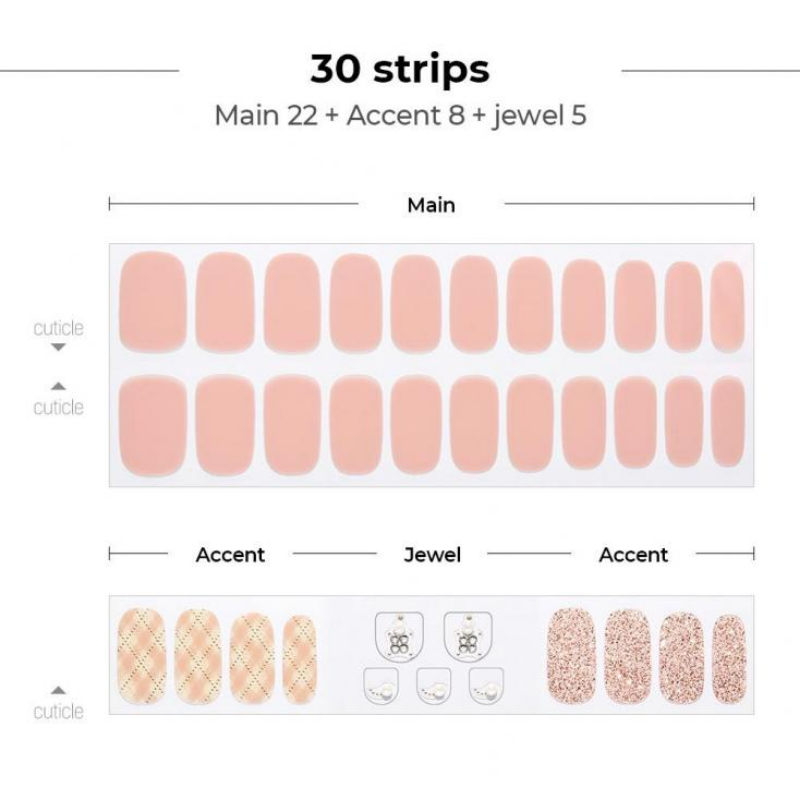Click the up arrow beside the accent row

coord(58,690)
